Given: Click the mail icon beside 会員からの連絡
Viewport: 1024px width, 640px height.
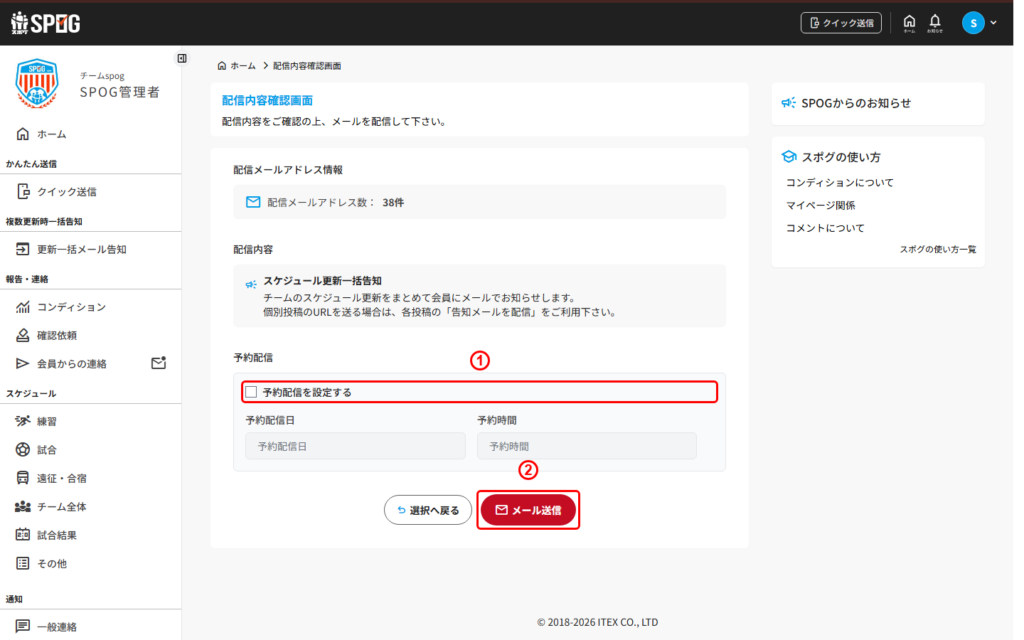Looking at the screenshot, I should pyautogui.click(x=159, y=362).
